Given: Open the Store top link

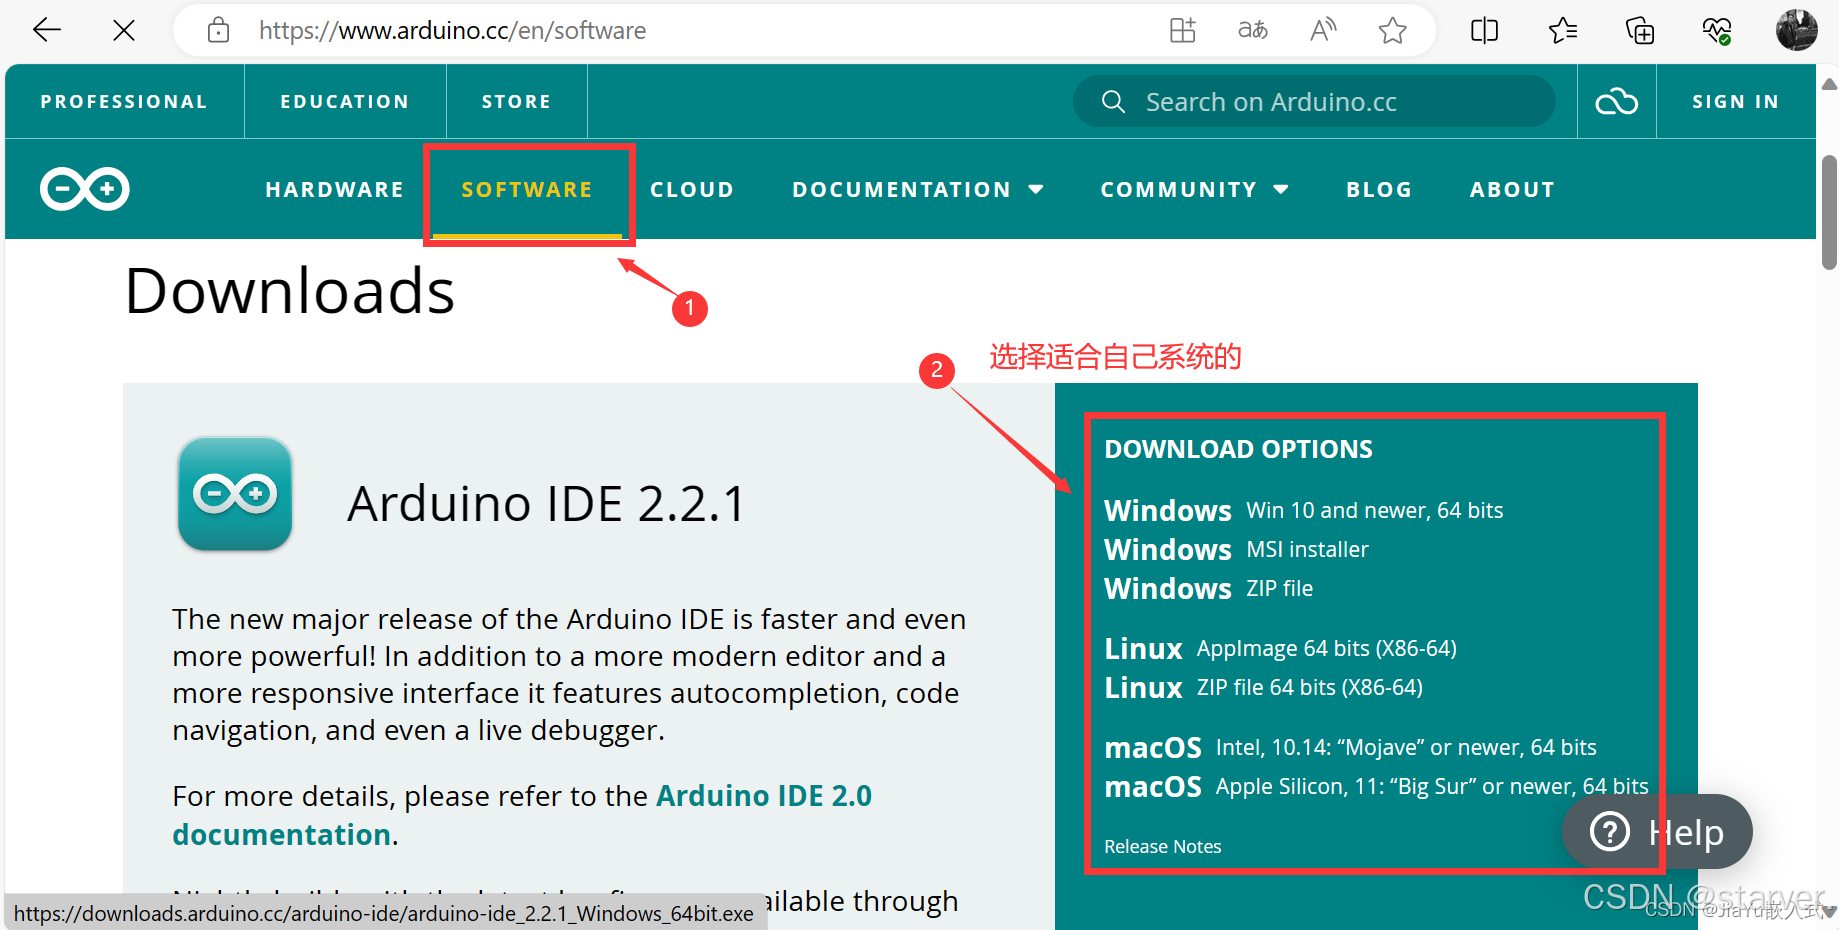Looking at the screenshot, I should pyautogui.click(x=516, y=101).
